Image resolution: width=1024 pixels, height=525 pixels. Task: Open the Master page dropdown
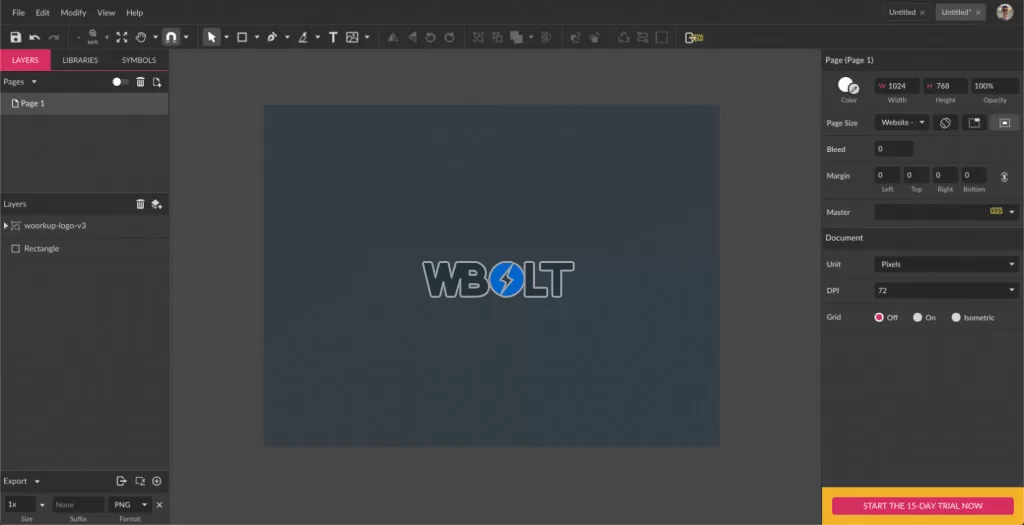(x=946, y=212)
